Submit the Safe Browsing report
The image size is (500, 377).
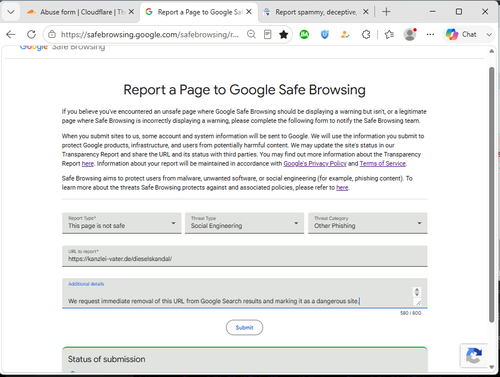[x=244, y=328]
